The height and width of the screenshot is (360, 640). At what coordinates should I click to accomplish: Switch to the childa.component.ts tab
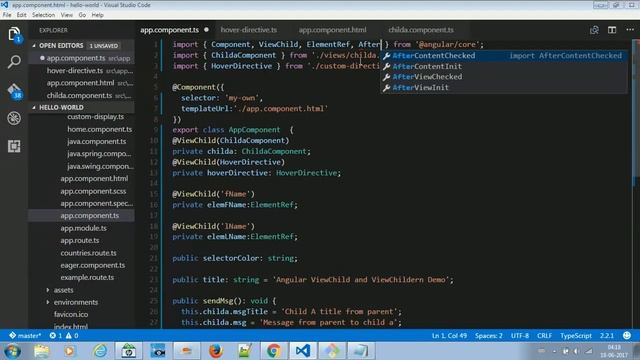[x=421, y=30]
